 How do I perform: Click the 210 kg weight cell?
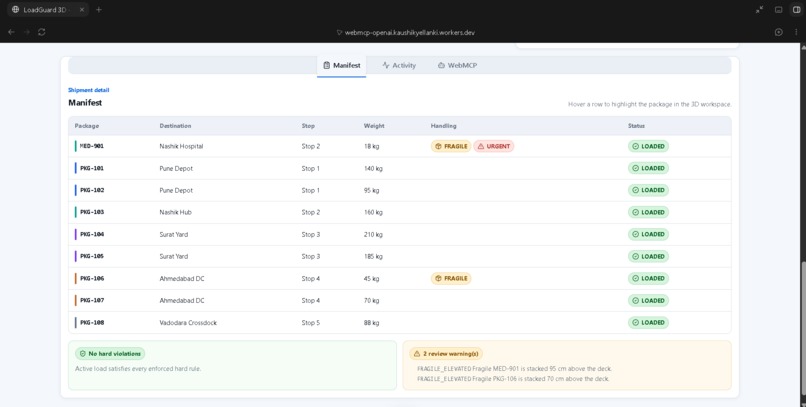click(x=373, y=234)
